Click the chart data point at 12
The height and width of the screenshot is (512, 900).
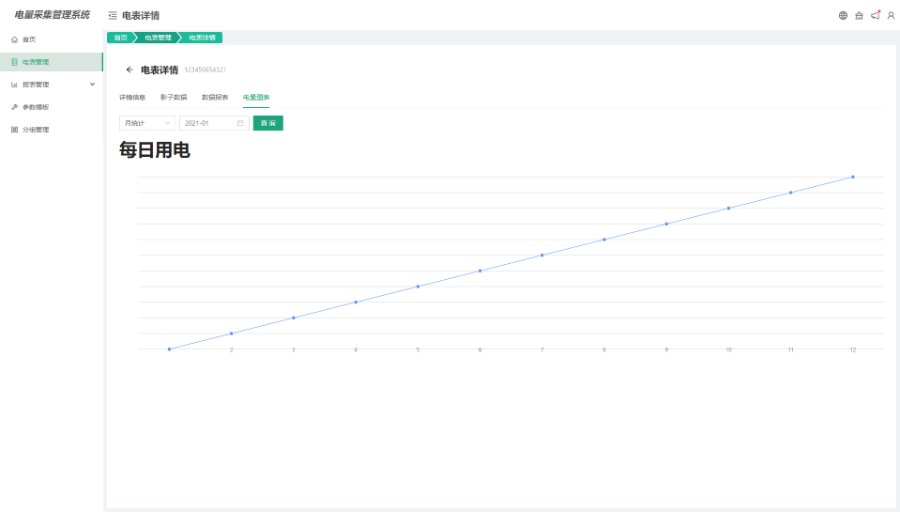[x=853, y=177]
